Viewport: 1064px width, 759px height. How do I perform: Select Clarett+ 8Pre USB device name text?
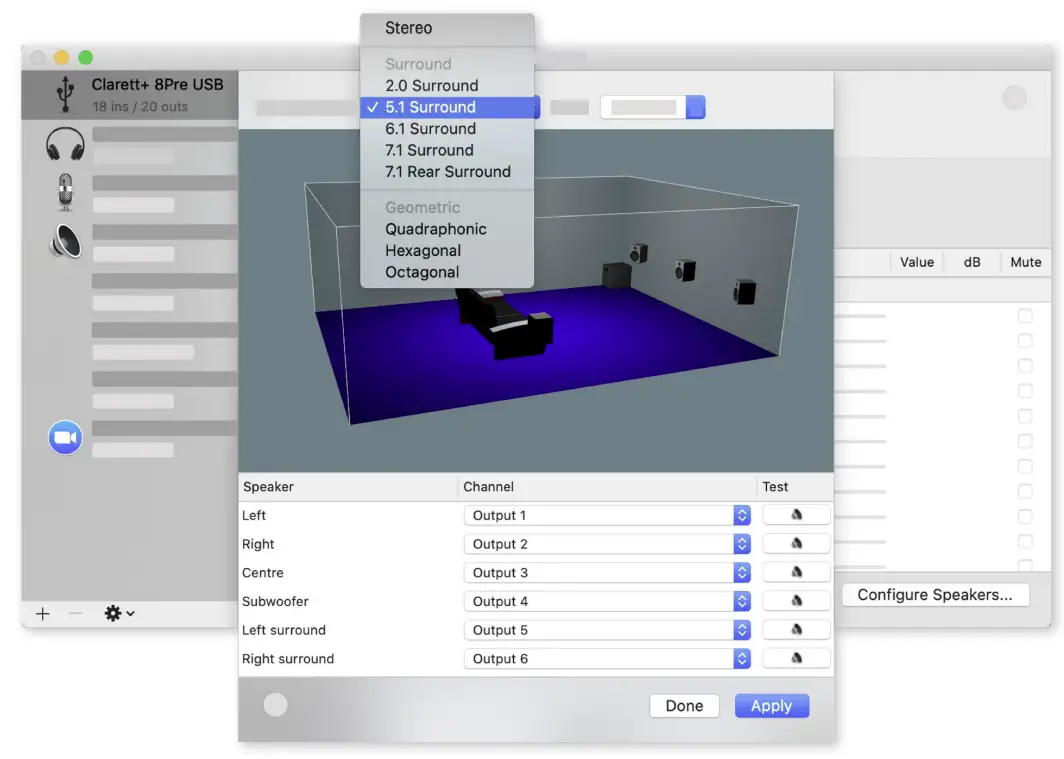coord(157,85)
